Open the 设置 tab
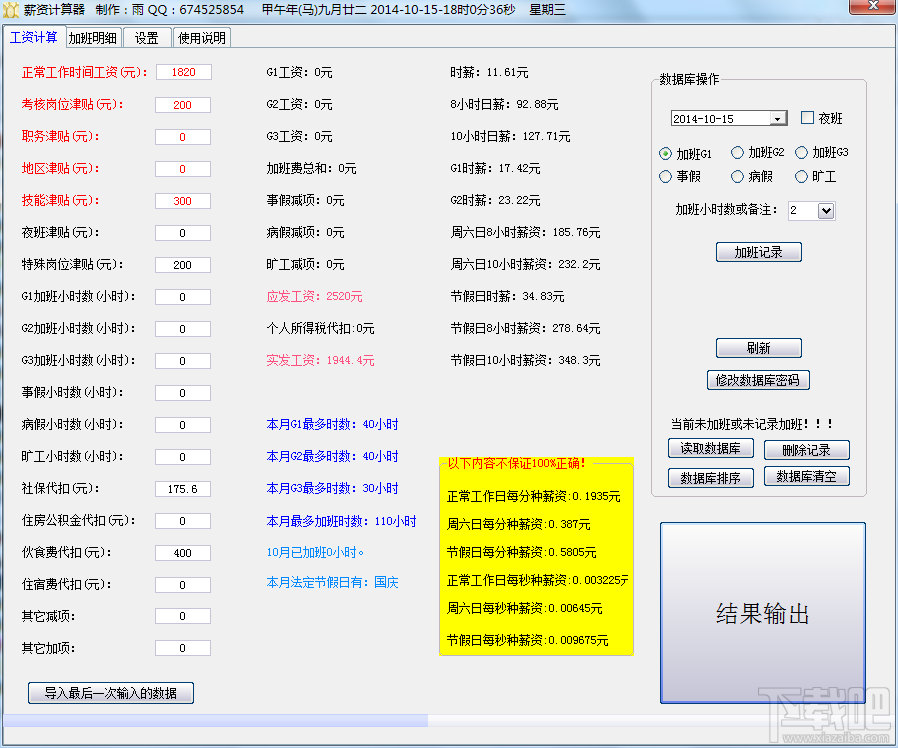 tap(147, 38)
